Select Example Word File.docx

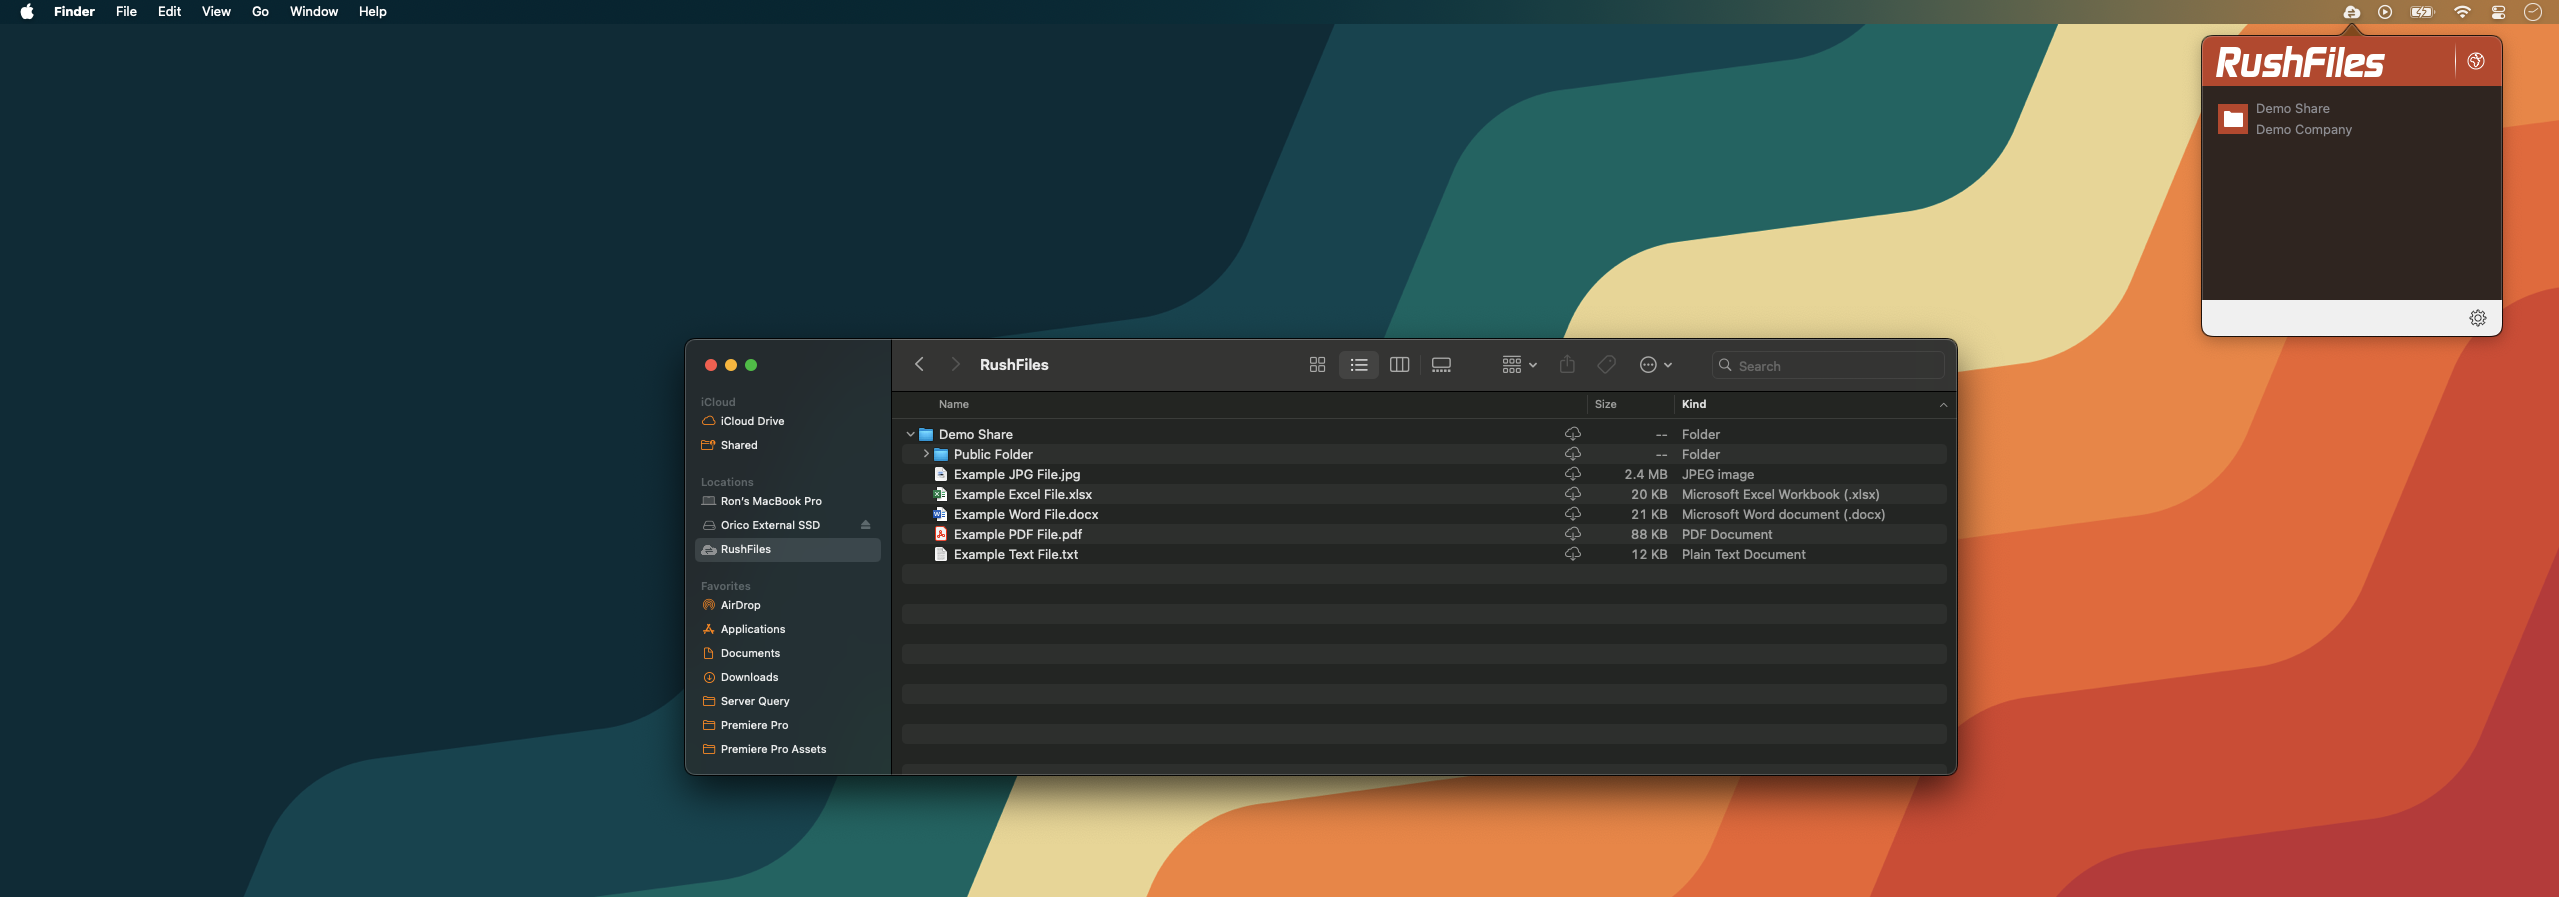[x=1424, y=514]
